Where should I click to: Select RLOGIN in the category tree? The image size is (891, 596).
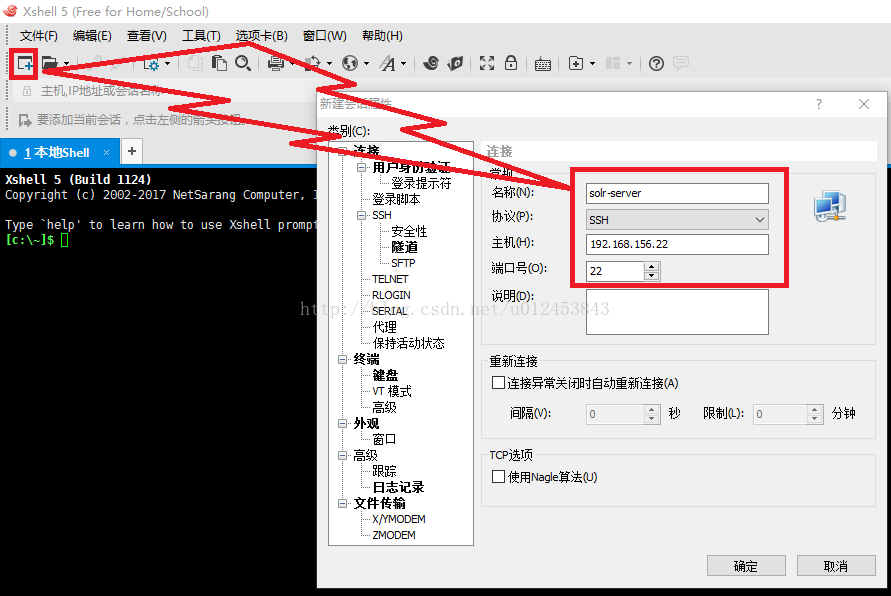[x=391, y=295]
